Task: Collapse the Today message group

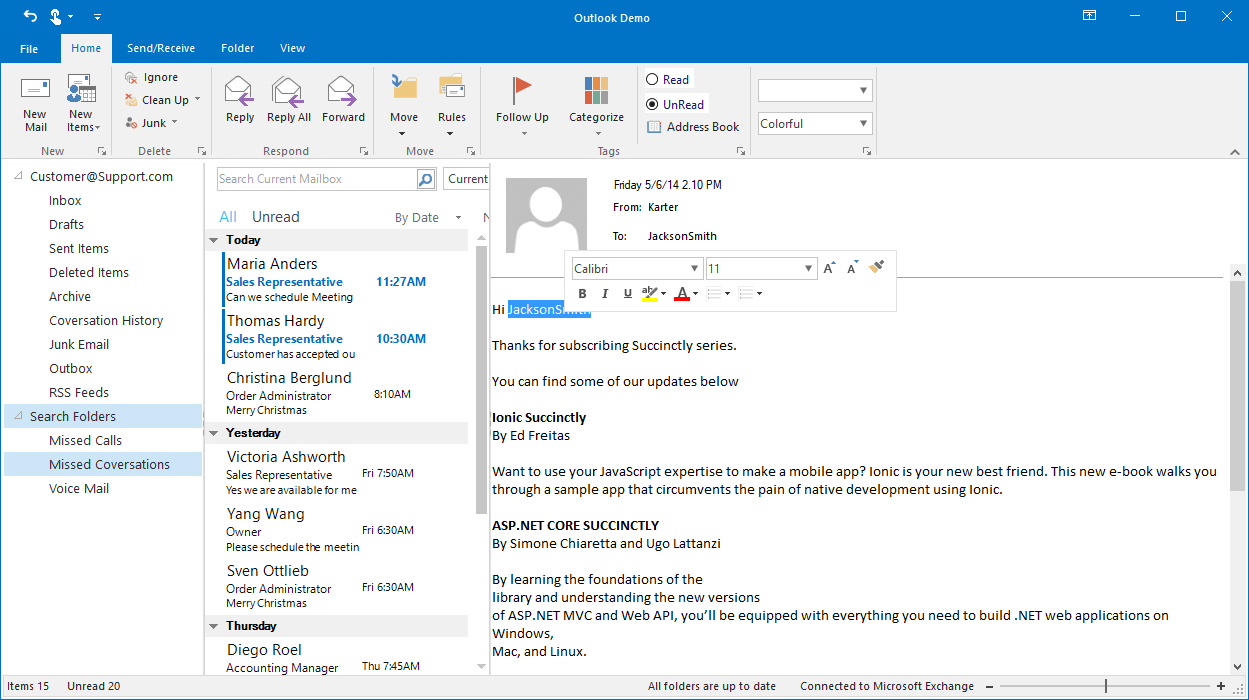Action: tap(213, 239)
